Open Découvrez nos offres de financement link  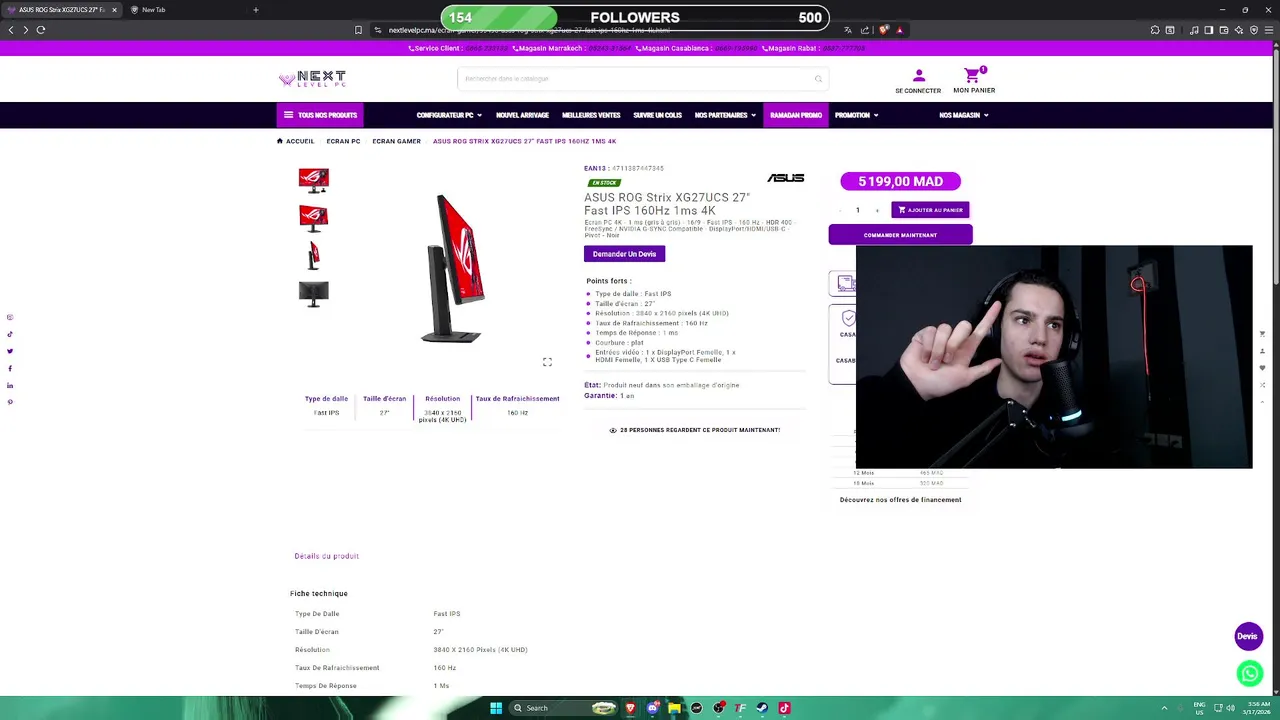coord(900,500)
